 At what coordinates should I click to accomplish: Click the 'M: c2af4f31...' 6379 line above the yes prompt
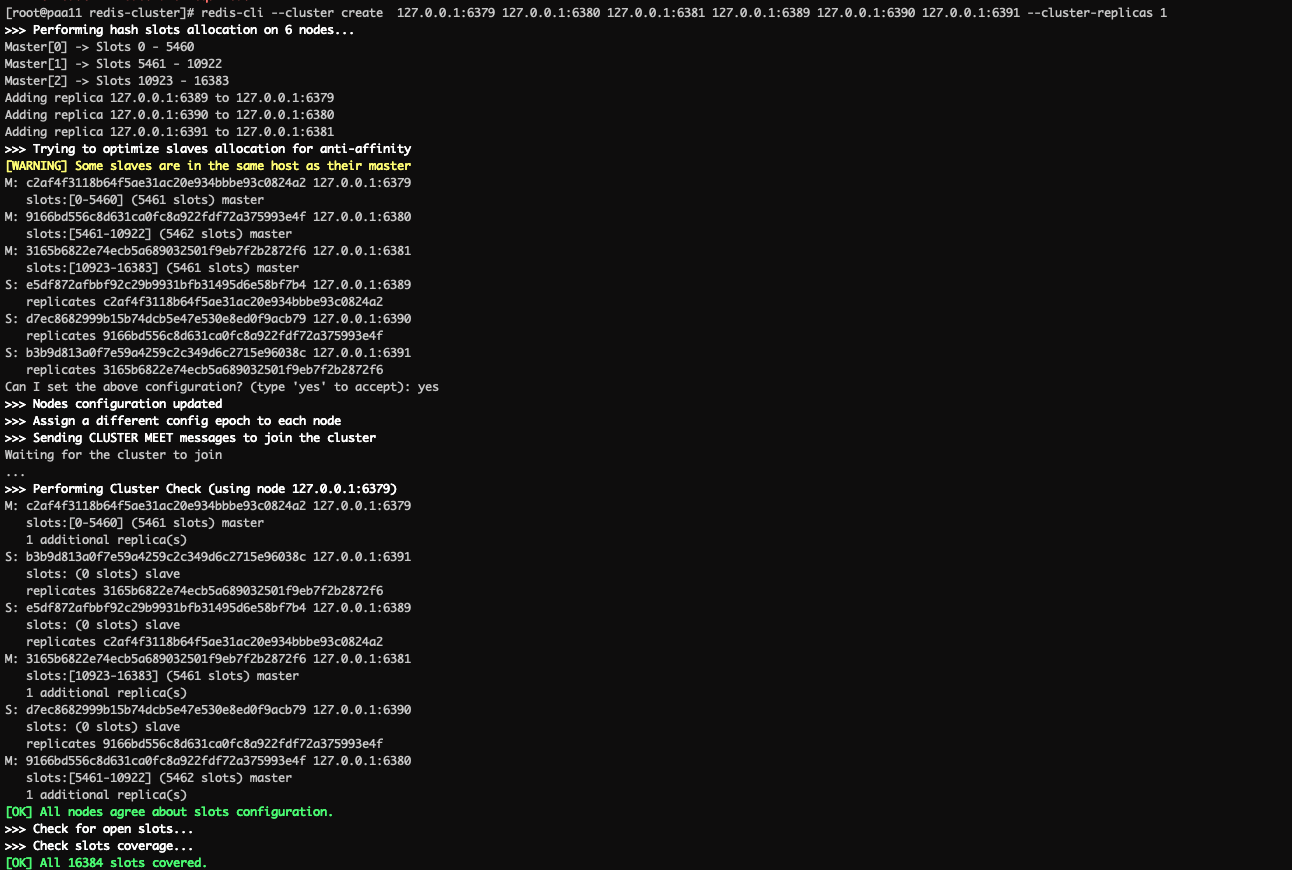(x=208, y=183)
